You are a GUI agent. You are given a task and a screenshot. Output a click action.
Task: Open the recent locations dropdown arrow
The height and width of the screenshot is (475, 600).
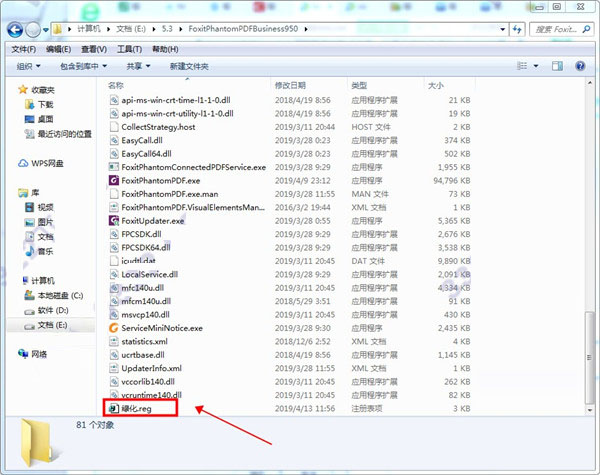[46, 30]
